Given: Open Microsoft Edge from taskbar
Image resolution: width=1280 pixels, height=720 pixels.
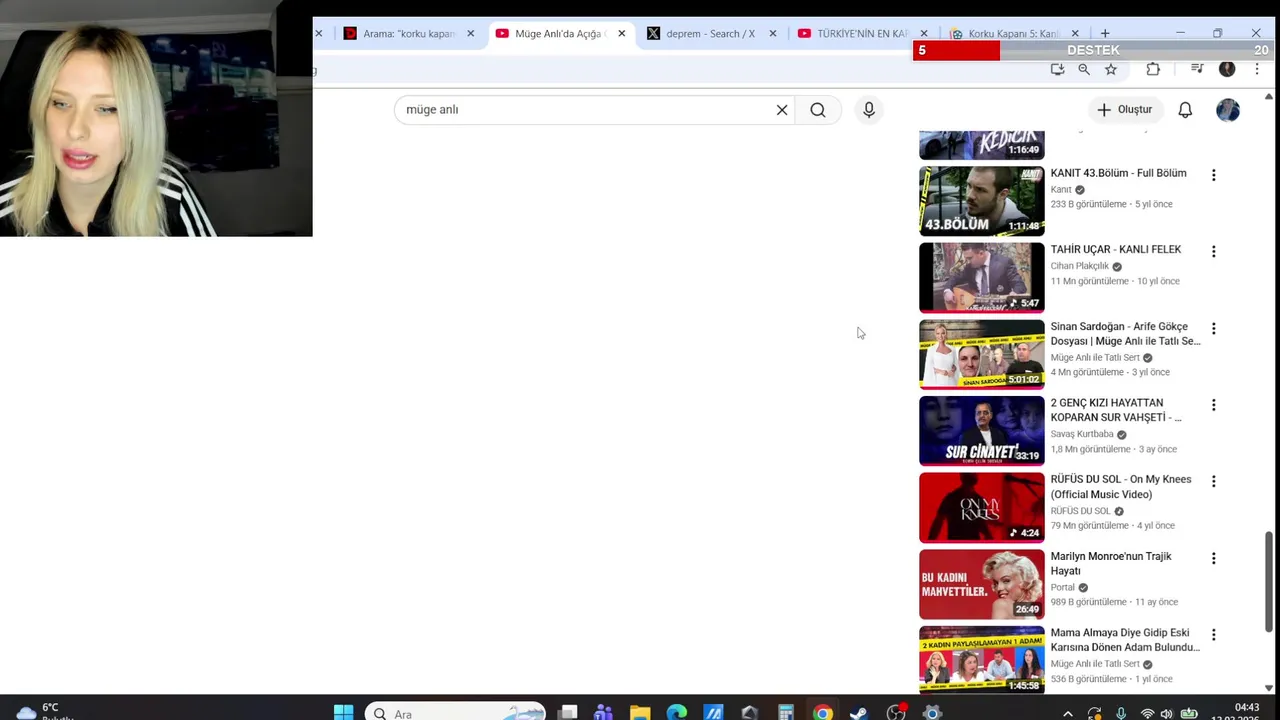Looking at the screenshot, I should point(677,713).
